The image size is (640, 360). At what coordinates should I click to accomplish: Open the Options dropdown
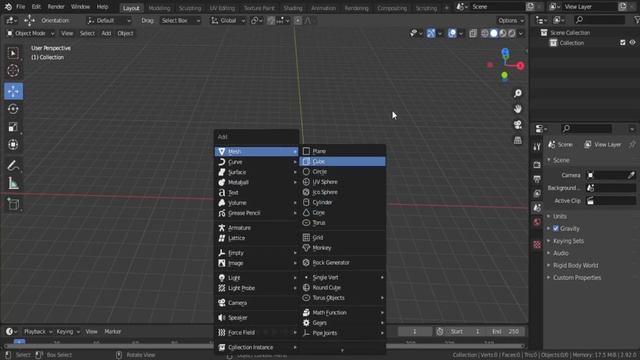510,20
